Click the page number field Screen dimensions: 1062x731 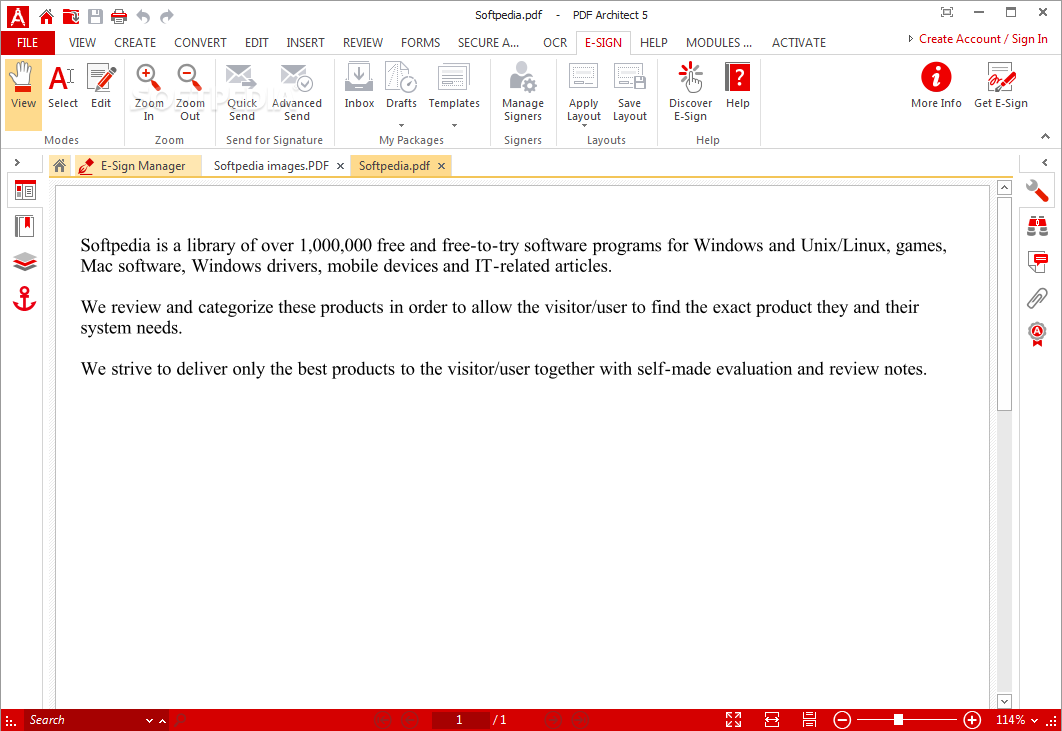click(459, 720)
